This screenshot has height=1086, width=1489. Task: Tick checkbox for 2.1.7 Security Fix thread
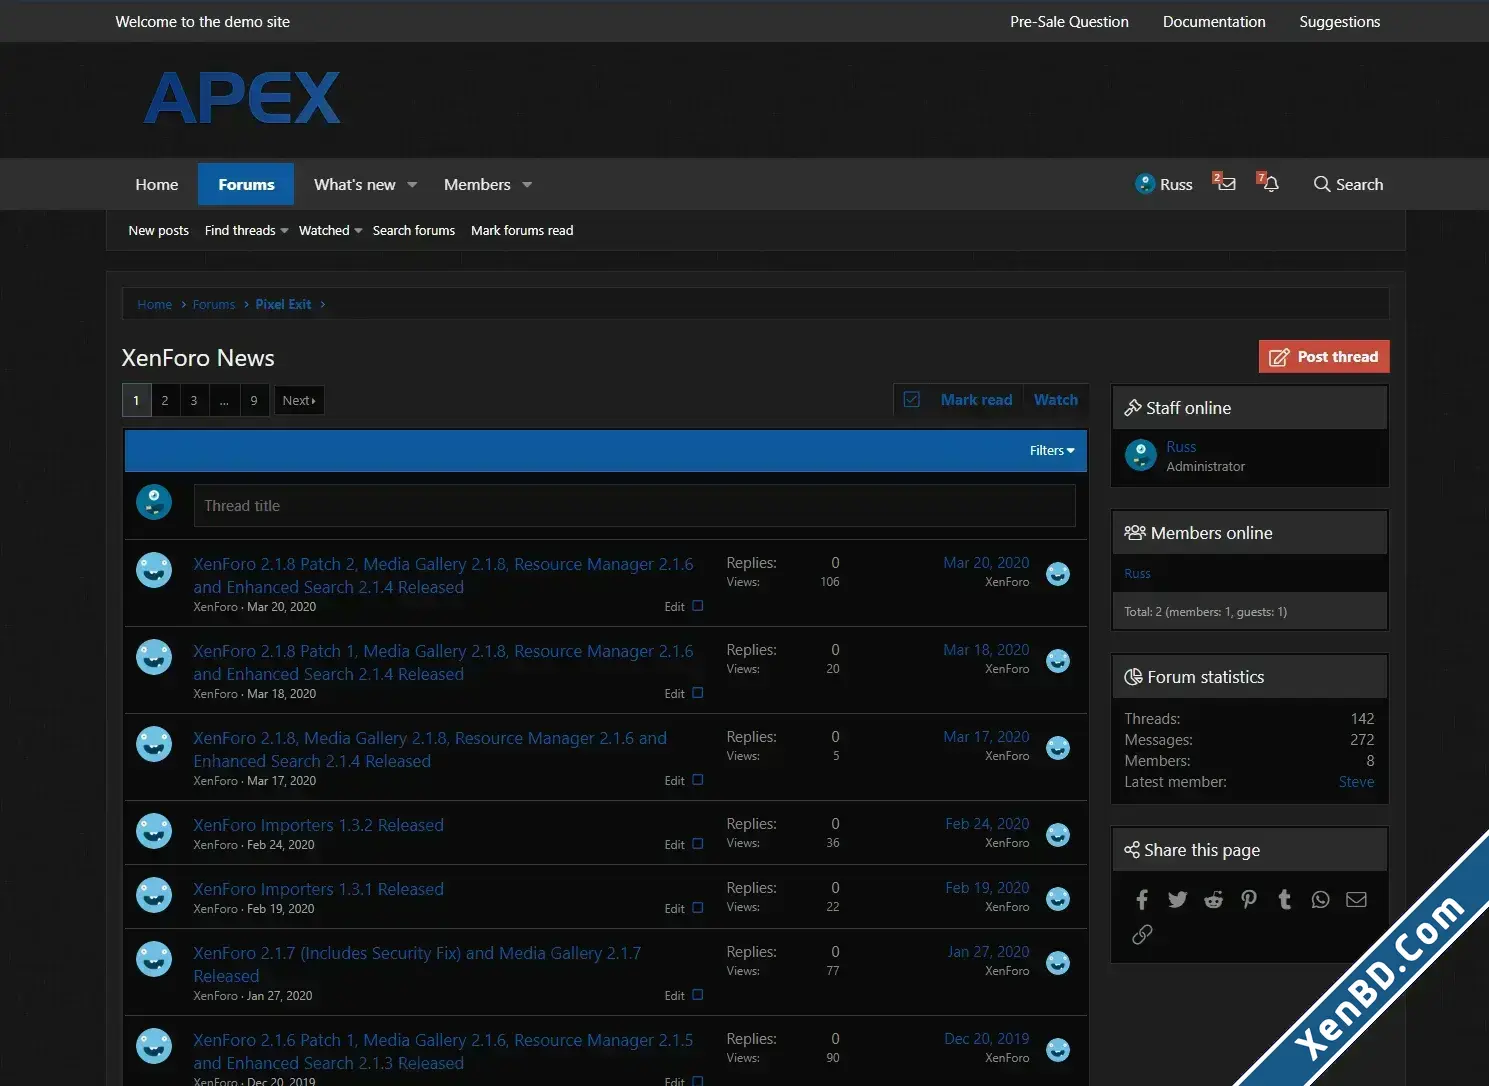[x=698, y=995]
